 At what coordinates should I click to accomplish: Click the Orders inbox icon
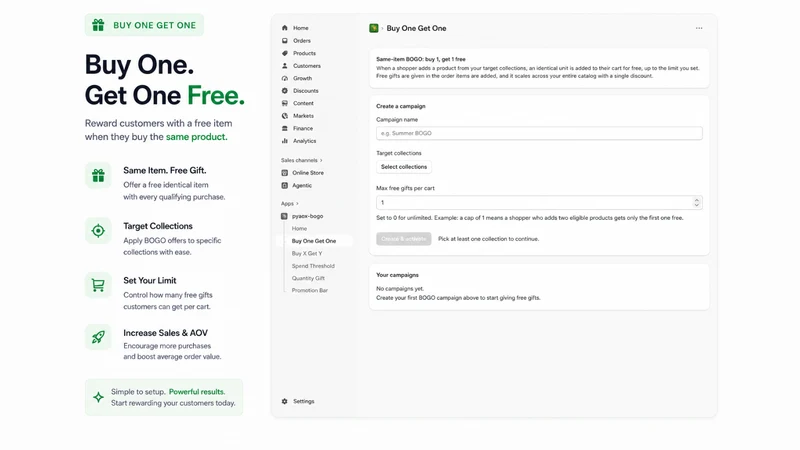(285, 41)
